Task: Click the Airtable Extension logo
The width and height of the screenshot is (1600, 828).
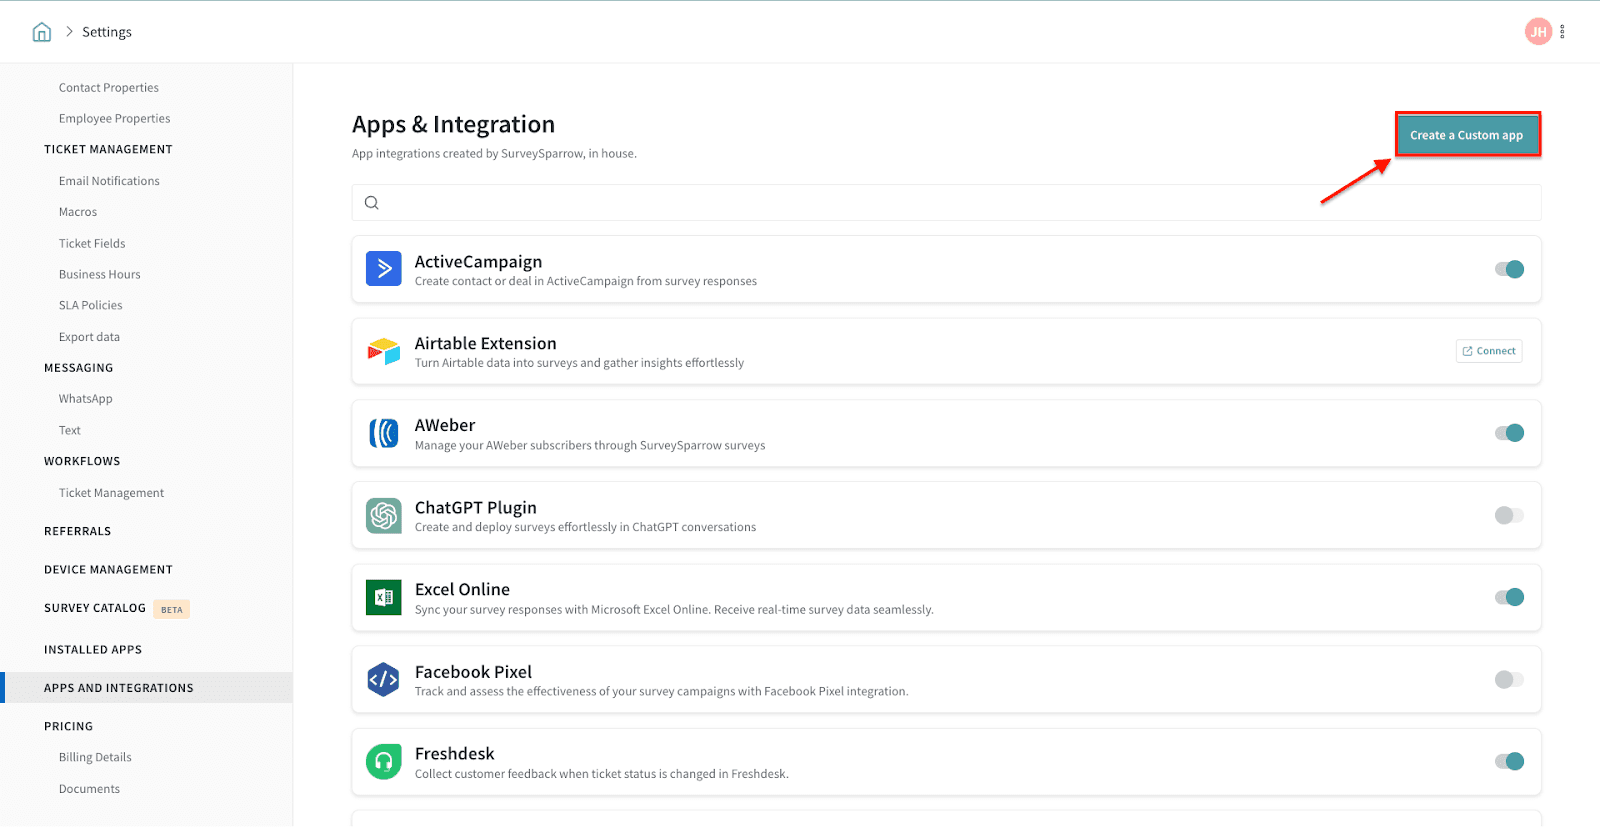Action: pos(383,351)
